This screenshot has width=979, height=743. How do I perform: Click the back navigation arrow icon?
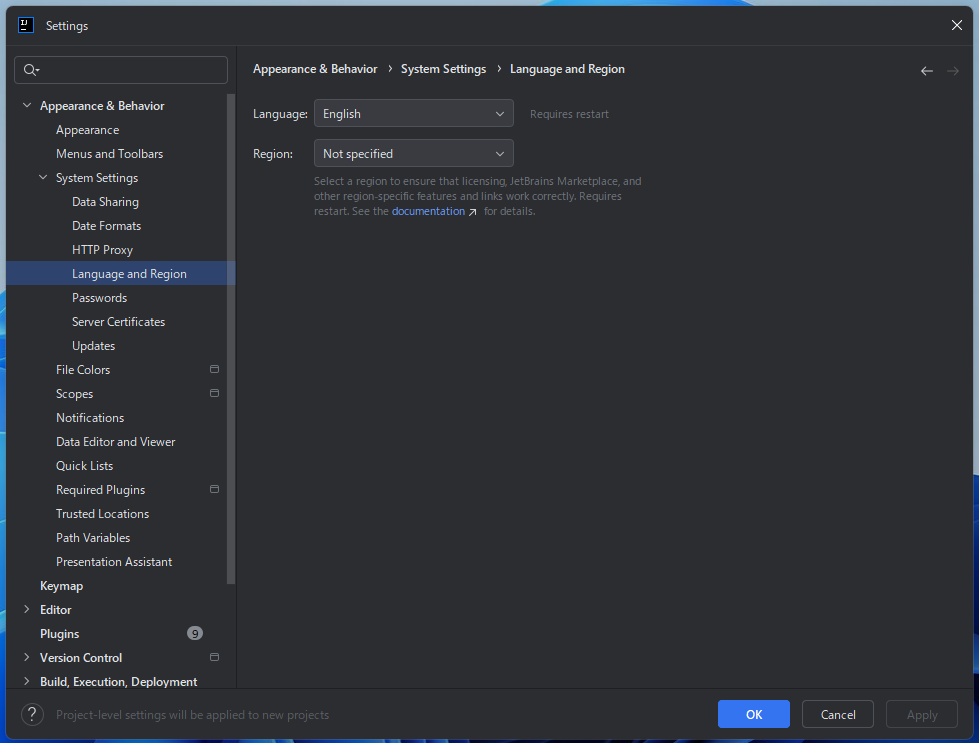(x=926, y=71)
